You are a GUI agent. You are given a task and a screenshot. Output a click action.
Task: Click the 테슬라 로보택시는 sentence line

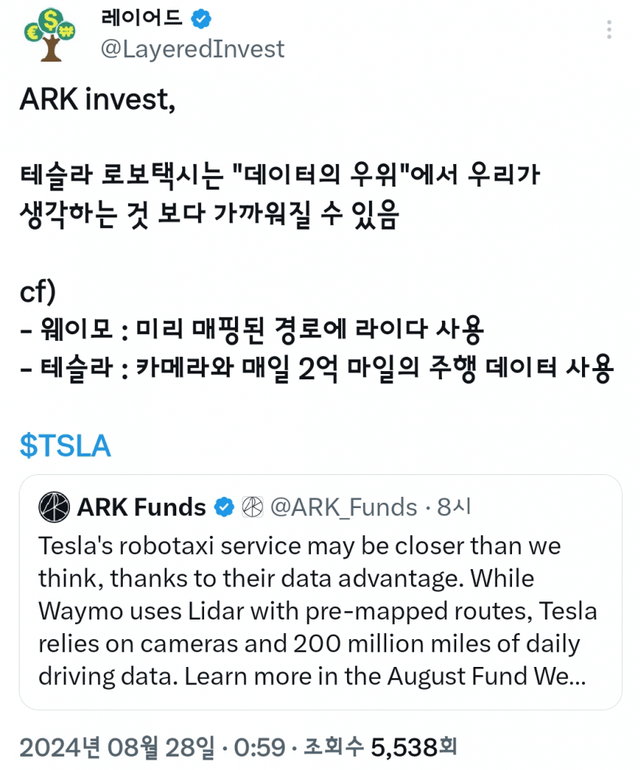(280, 177)
